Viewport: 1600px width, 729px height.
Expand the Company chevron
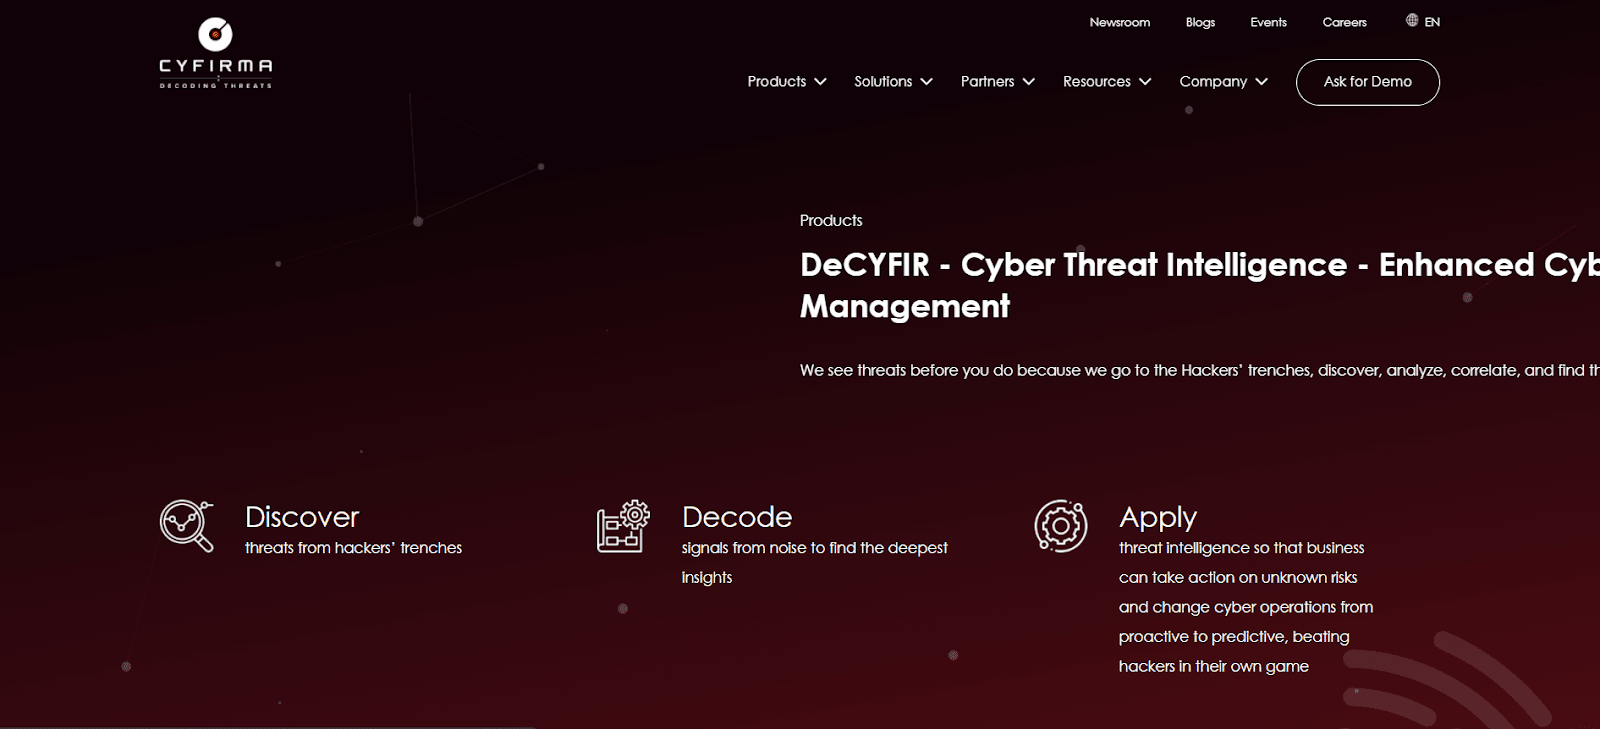(1261, 82)
